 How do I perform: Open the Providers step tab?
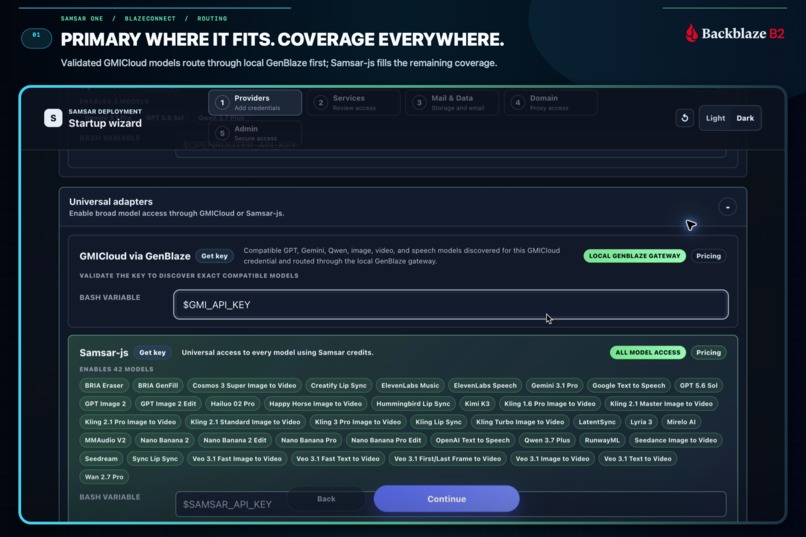coord(255,102)
